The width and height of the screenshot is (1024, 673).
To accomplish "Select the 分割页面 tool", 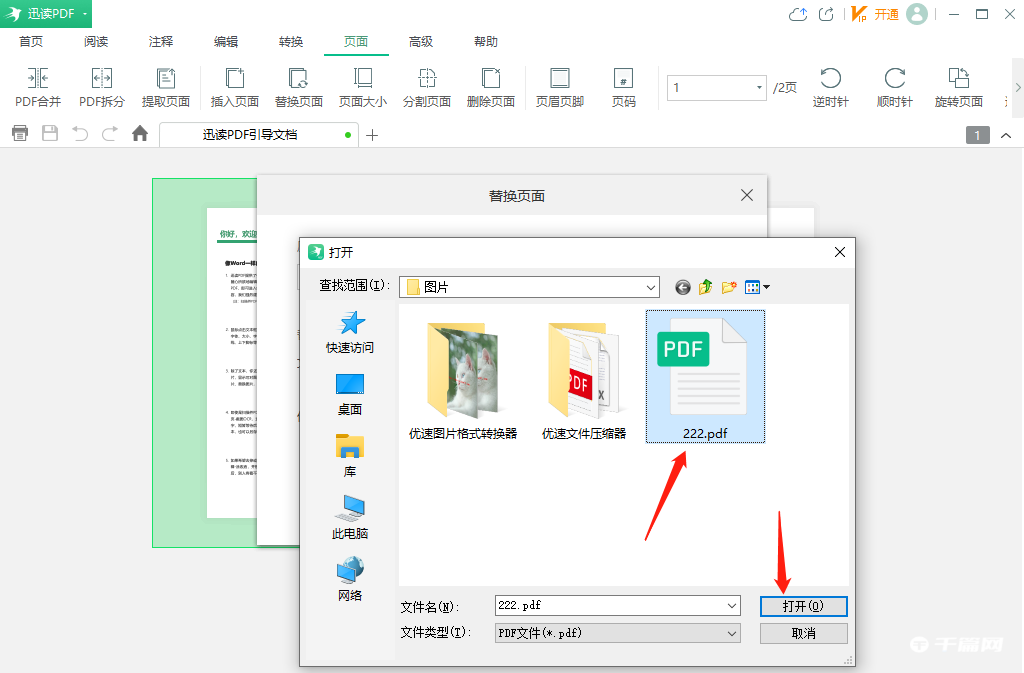I will coord(427,88).
